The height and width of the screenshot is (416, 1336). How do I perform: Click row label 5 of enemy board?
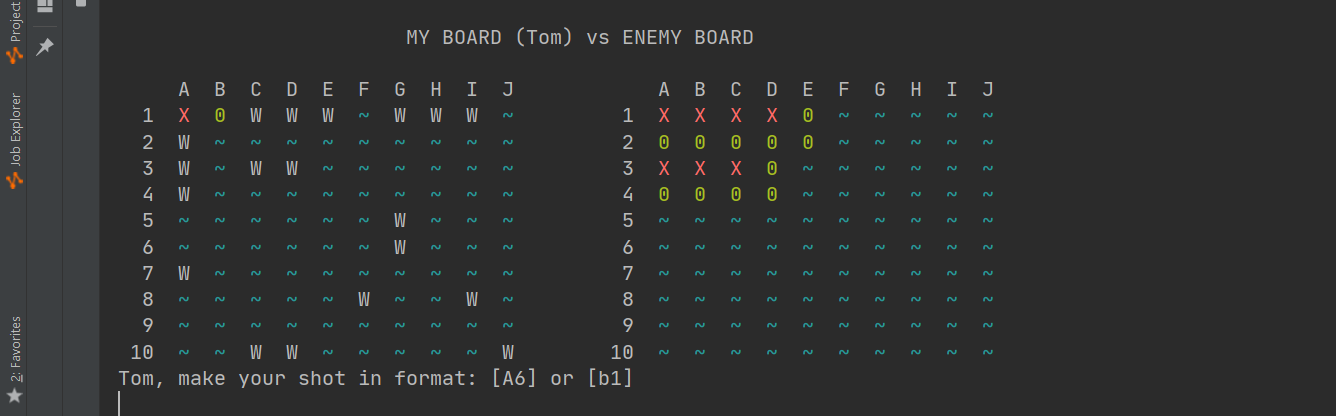(x=628, y=220)
